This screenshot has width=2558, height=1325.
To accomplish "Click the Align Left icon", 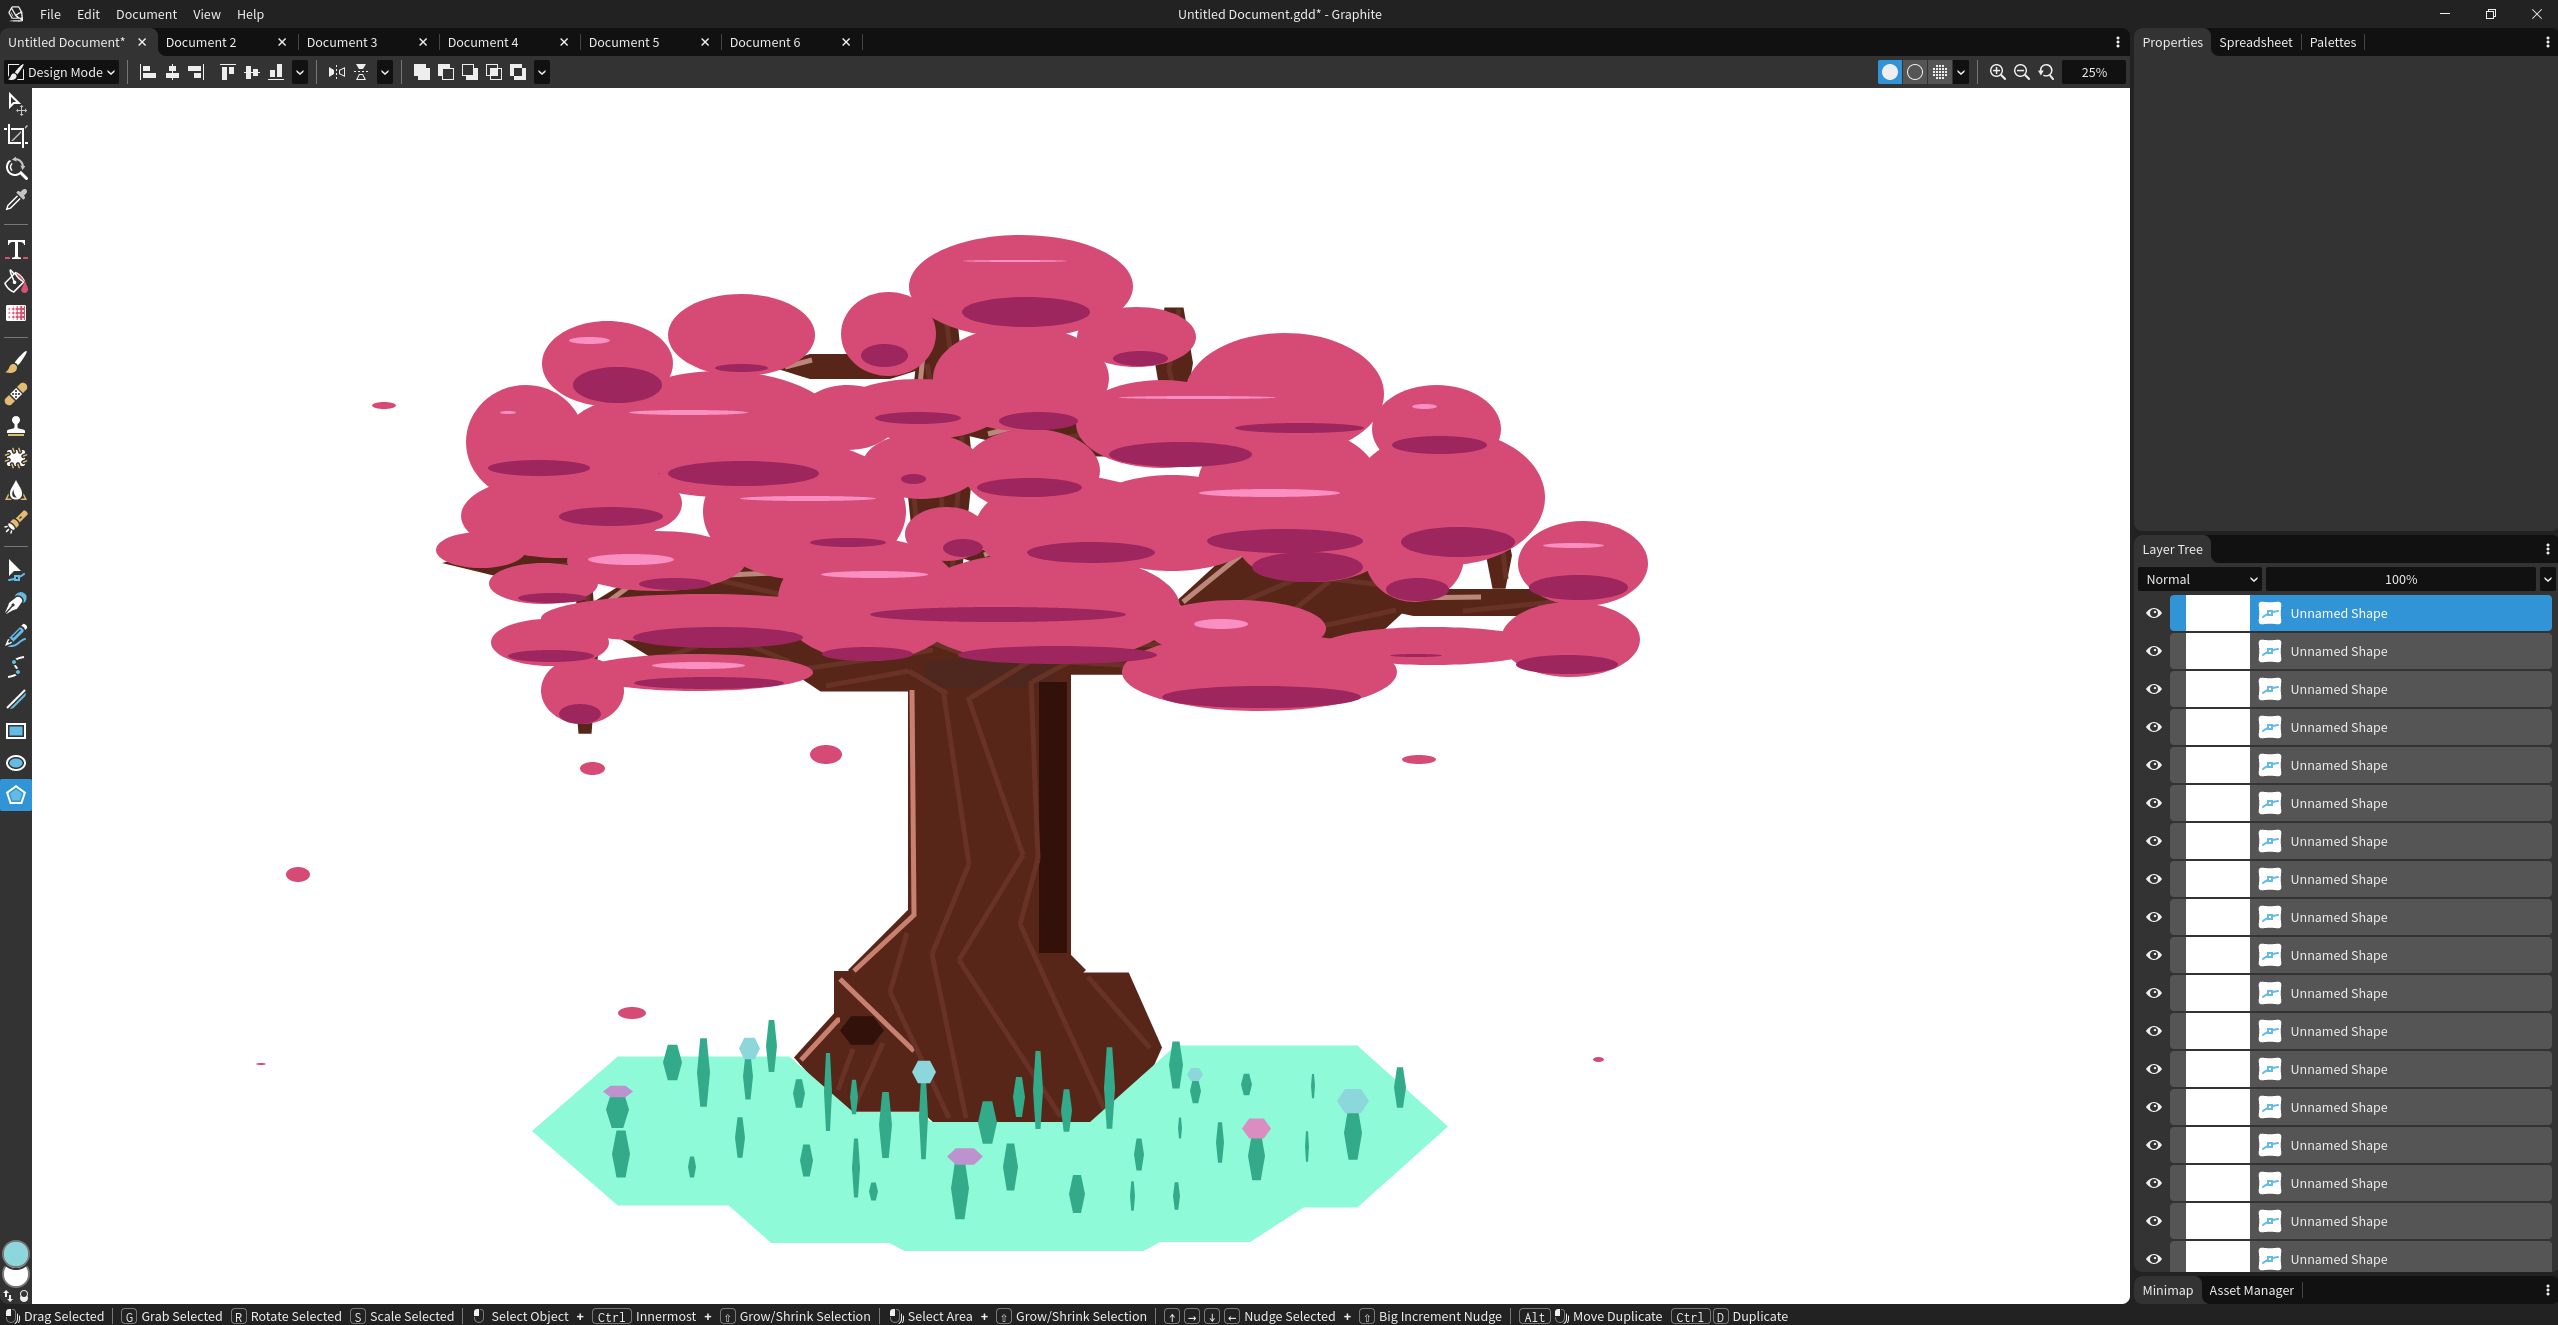I will pyautogui.click(x=148, y=72).
